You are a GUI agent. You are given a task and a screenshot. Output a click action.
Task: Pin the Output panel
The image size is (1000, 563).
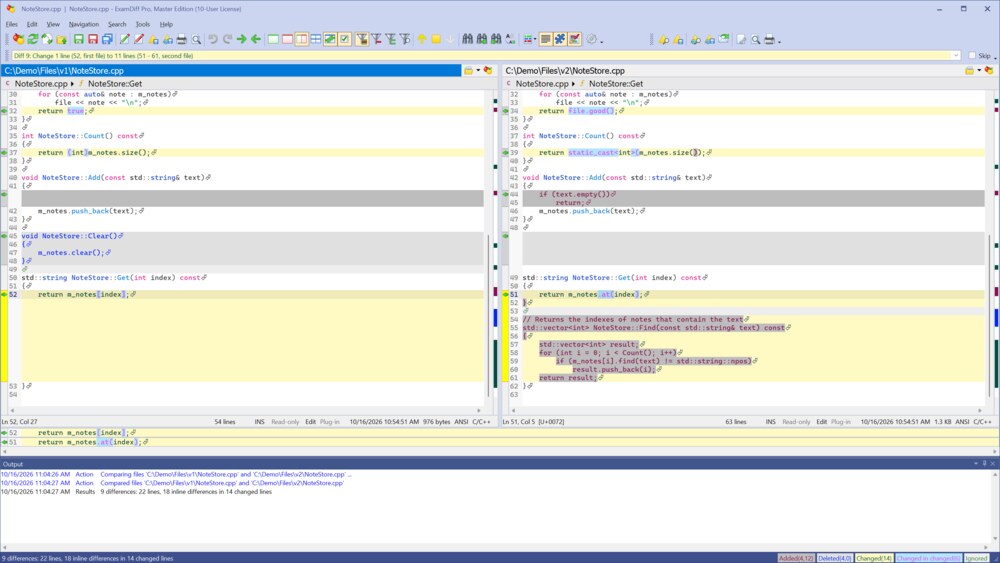pyautogui.click(x=984, y=464)
